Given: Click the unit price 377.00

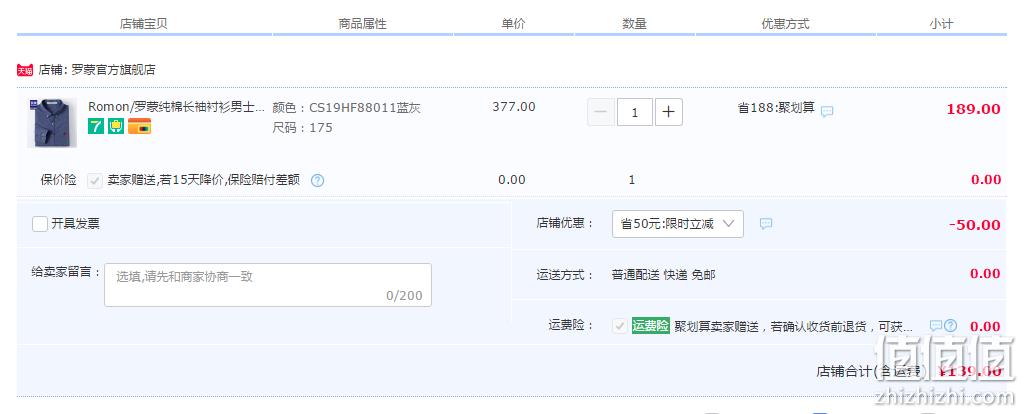Looking at the screenshot, I should point(514,106).
